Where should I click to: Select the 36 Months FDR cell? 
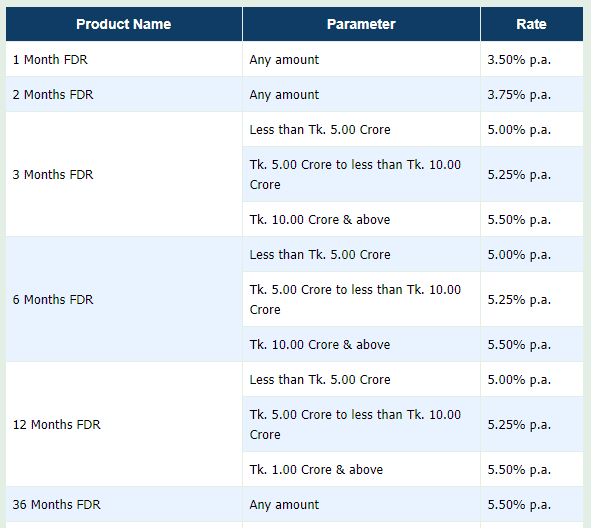124,504
